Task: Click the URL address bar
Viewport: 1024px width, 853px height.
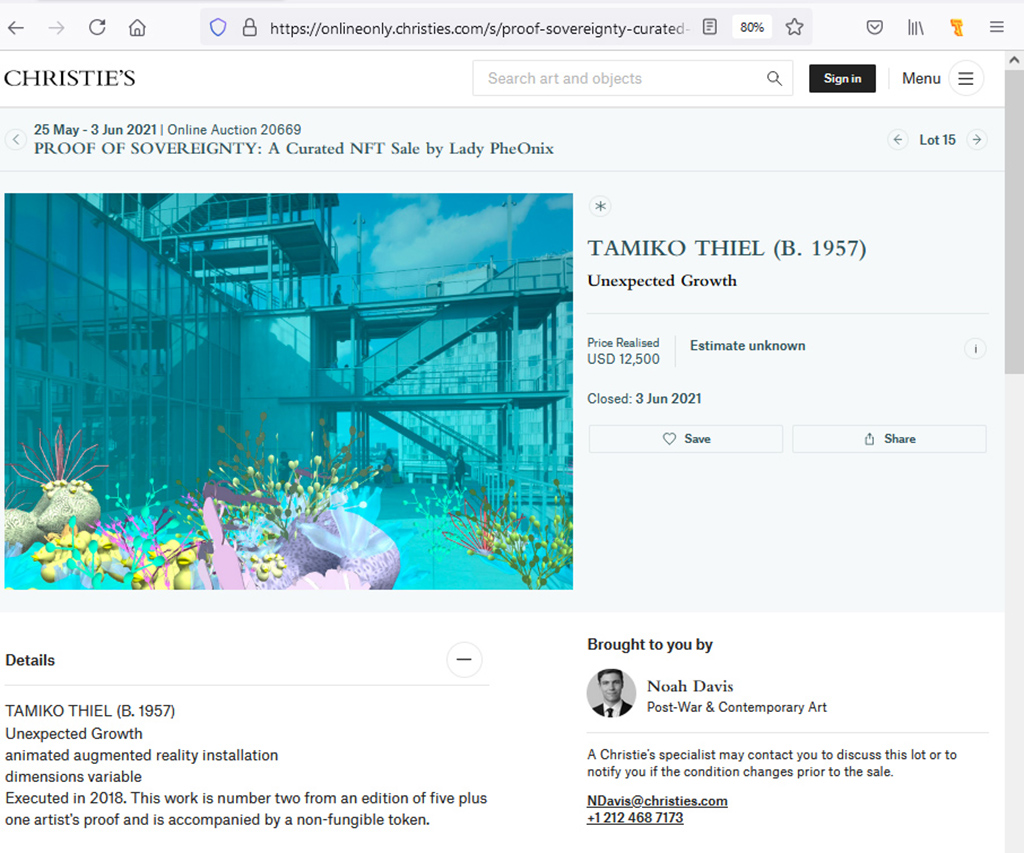Action: coord(479,28)
